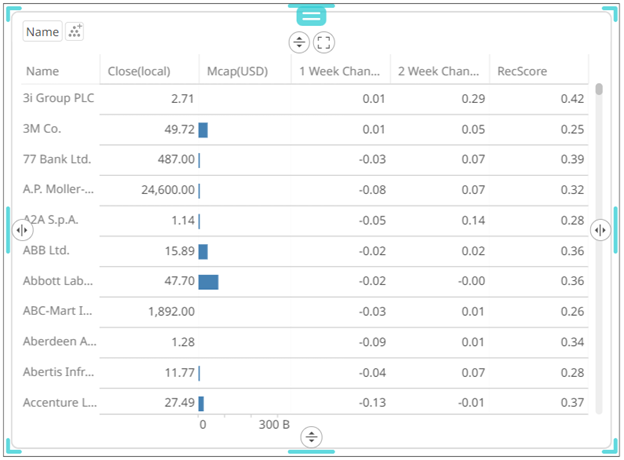
Task: Click the right edge horizontal resize handle
Action: tap(600, 230)
